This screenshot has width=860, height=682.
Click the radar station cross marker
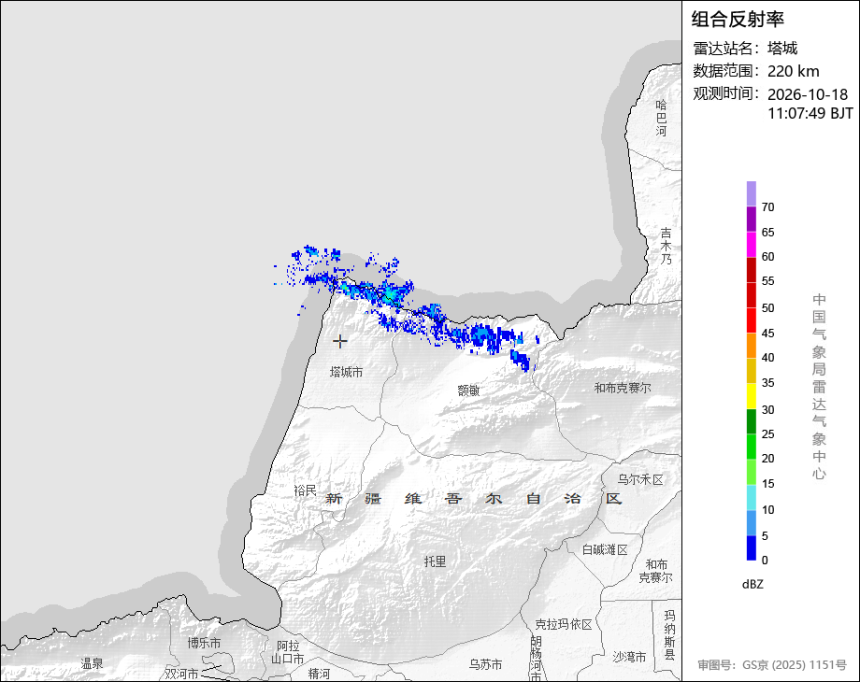point(340,341)
